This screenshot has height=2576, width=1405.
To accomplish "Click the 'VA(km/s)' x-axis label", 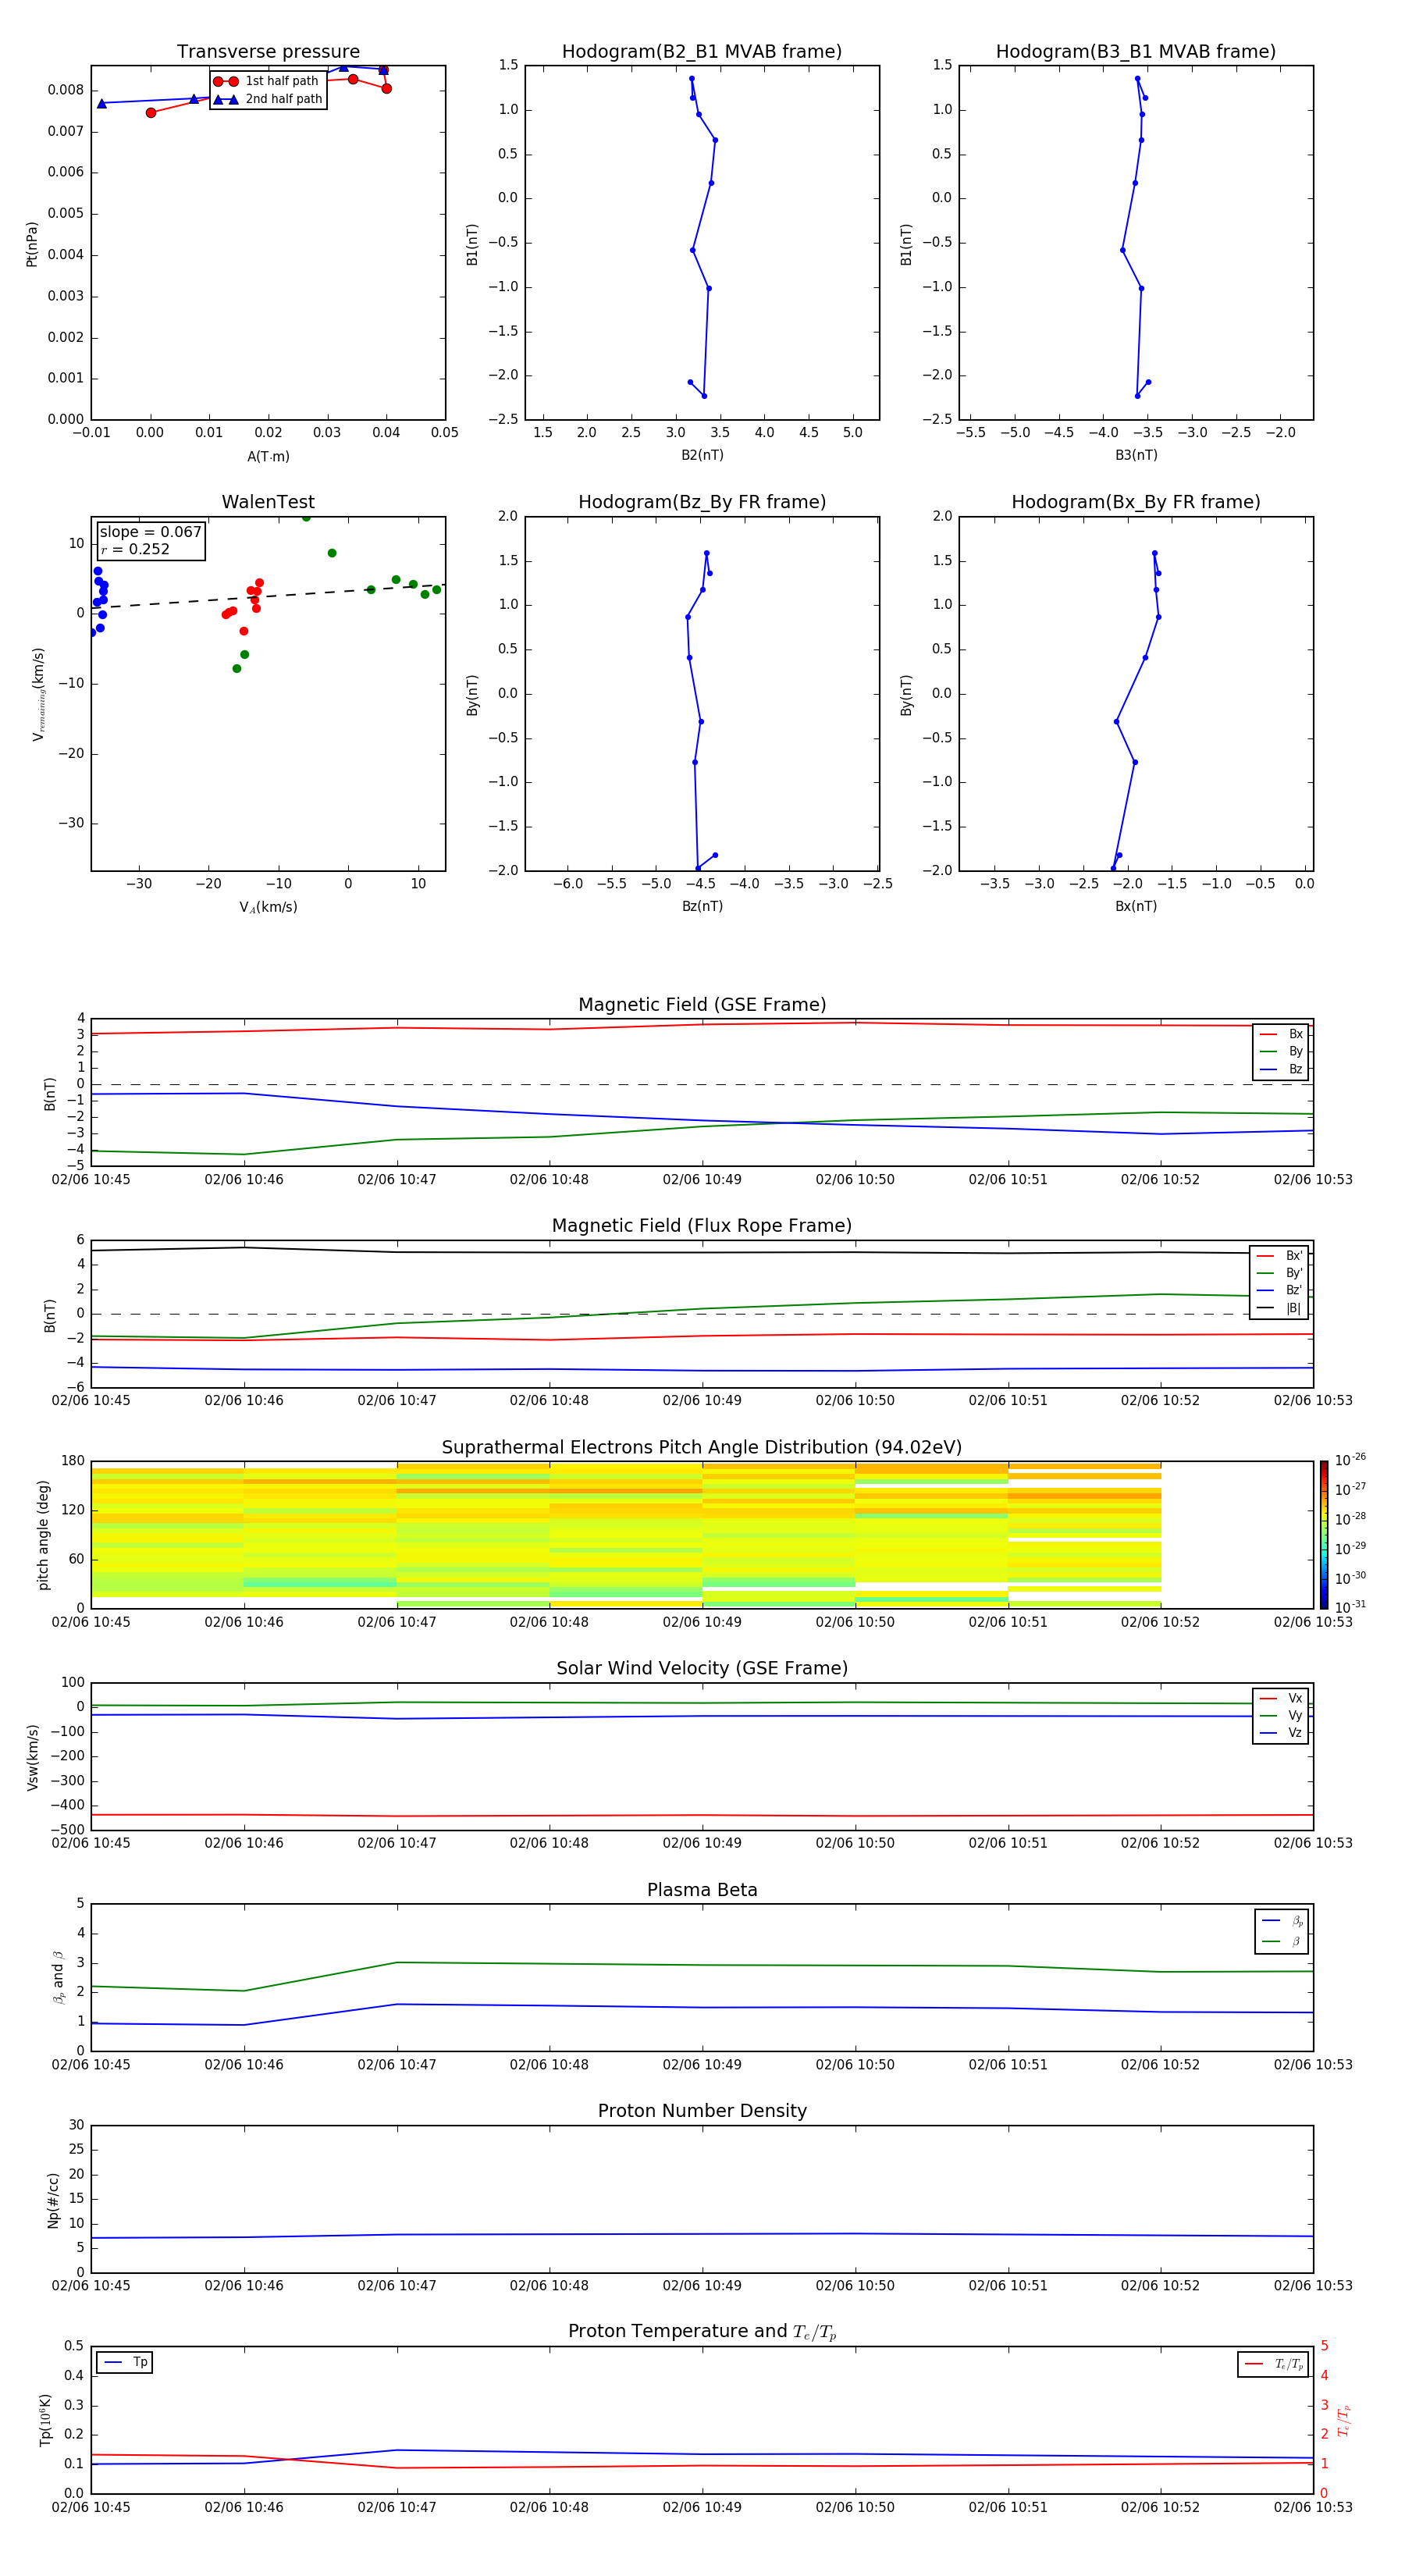I will (x=268, y=907).
